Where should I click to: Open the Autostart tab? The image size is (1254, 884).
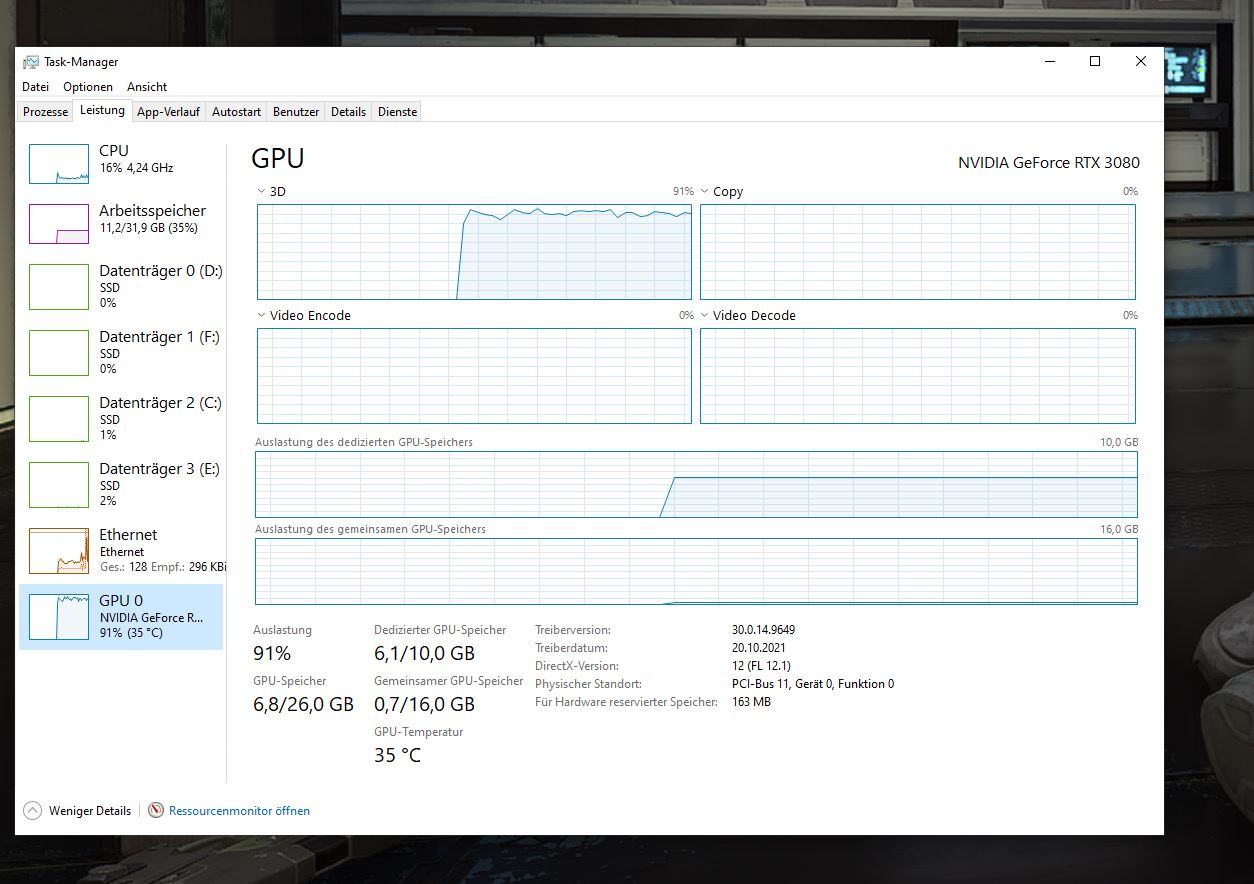[x=237, y=112]
